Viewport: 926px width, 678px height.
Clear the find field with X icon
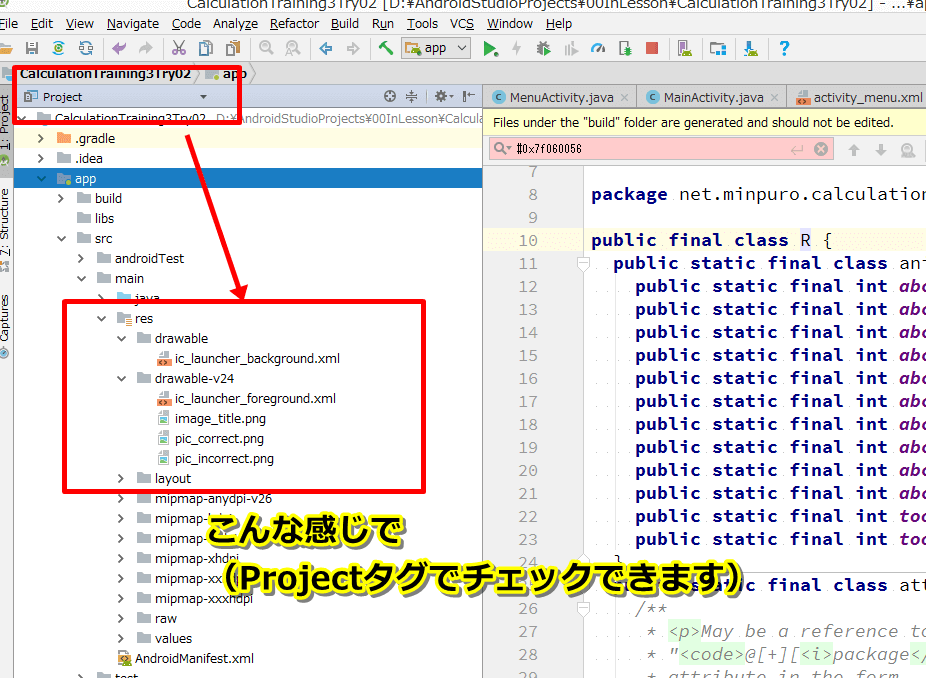pyautogui.click(x=821, y=149)
